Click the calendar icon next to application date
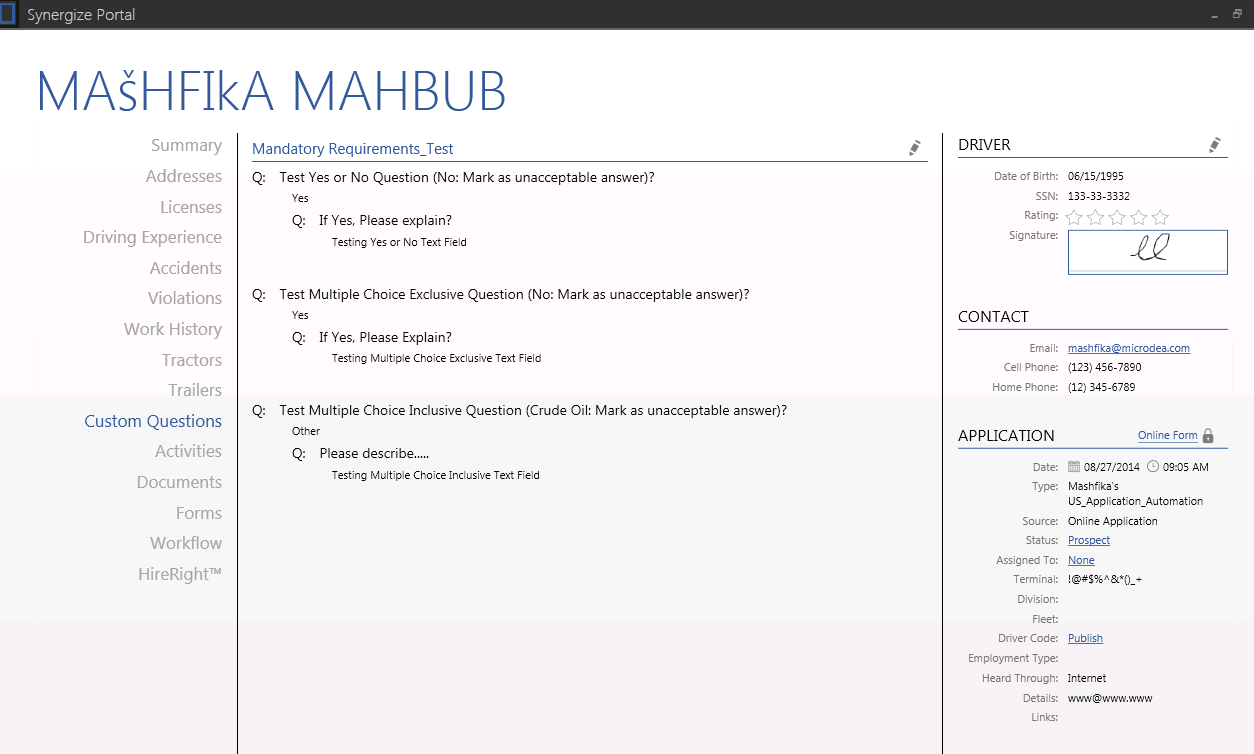Viewport: 1254px width, 754px height. tap(1074, 467)
